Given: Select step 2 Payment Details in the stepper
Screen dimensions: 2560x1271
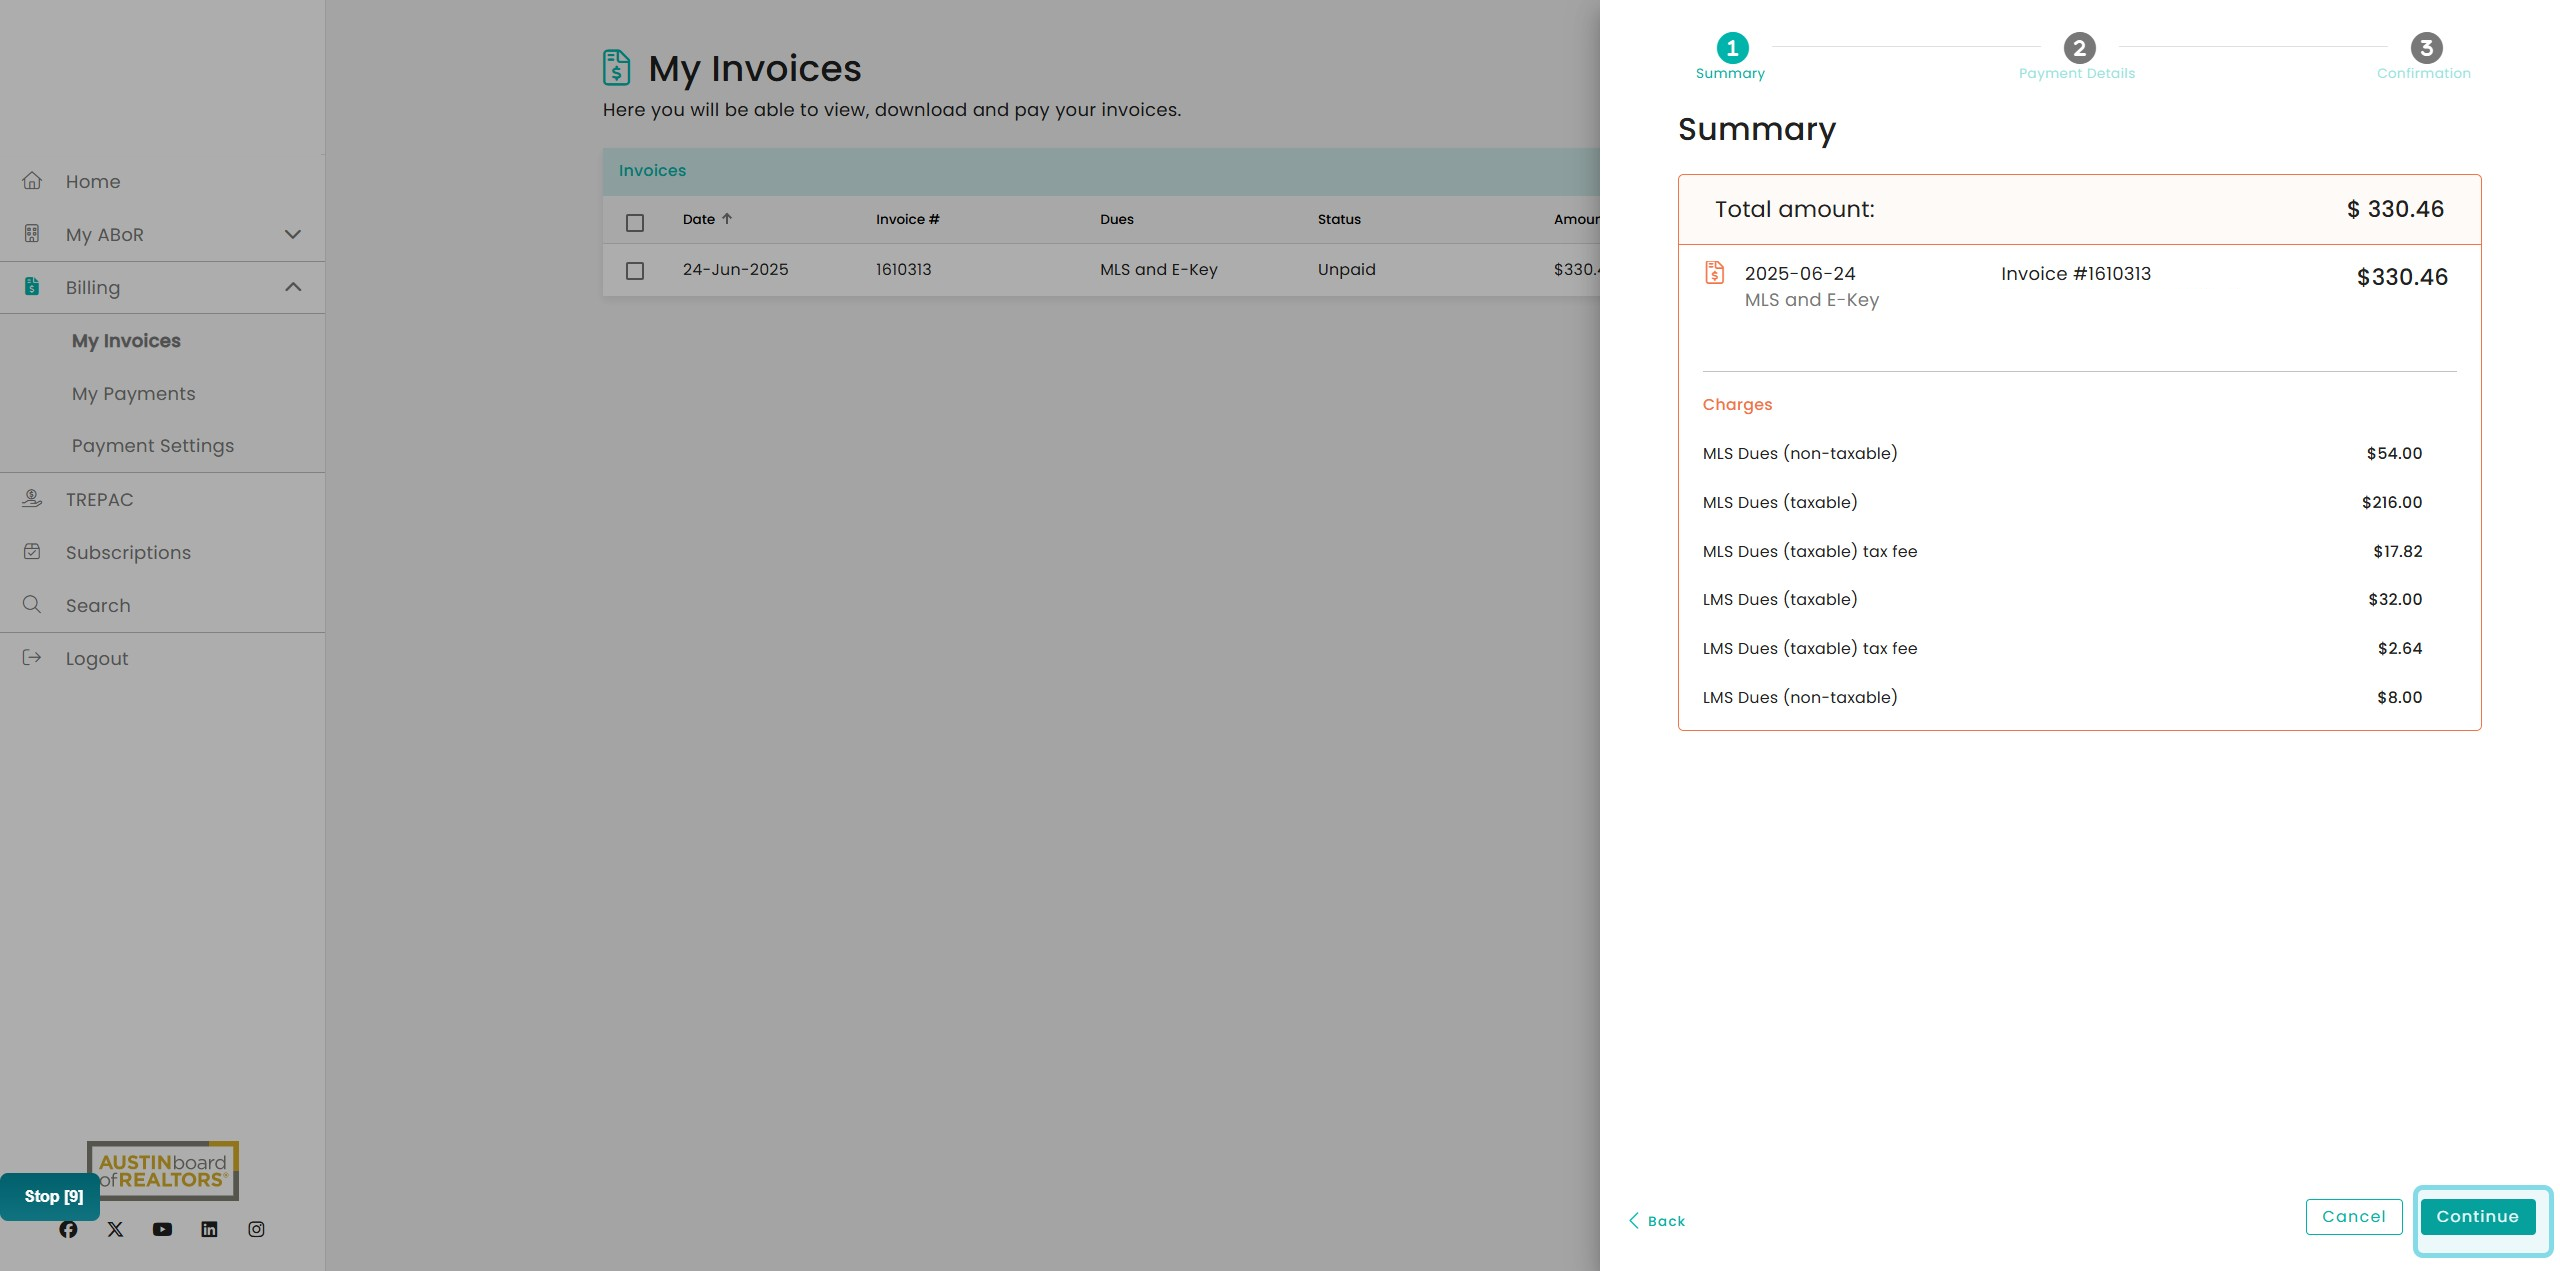Looking at the screenshot, I should (x=2078, y=56).
